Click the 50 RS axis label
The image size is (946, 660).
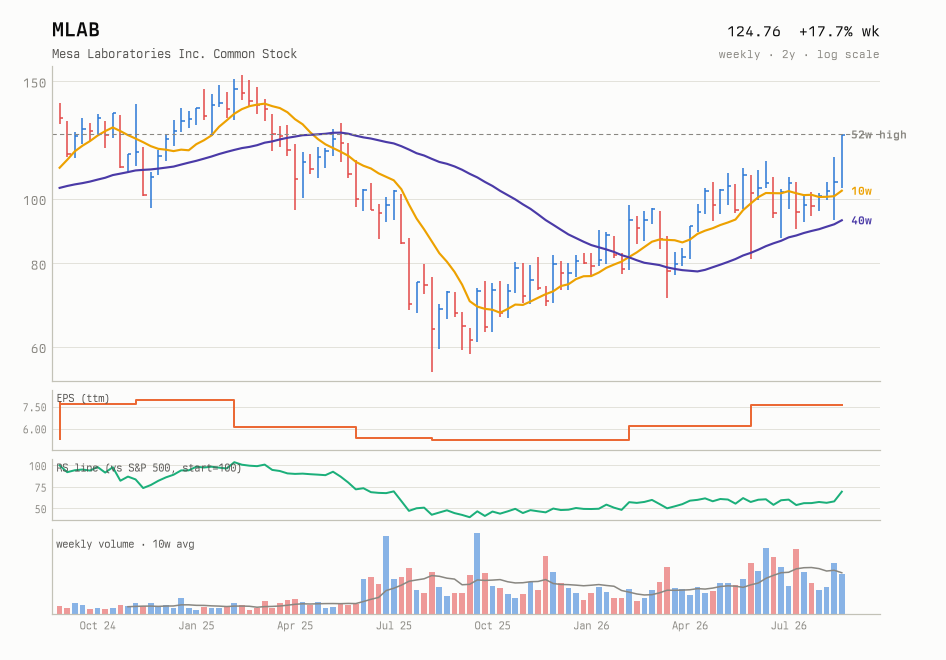click(x=40, y=509)
